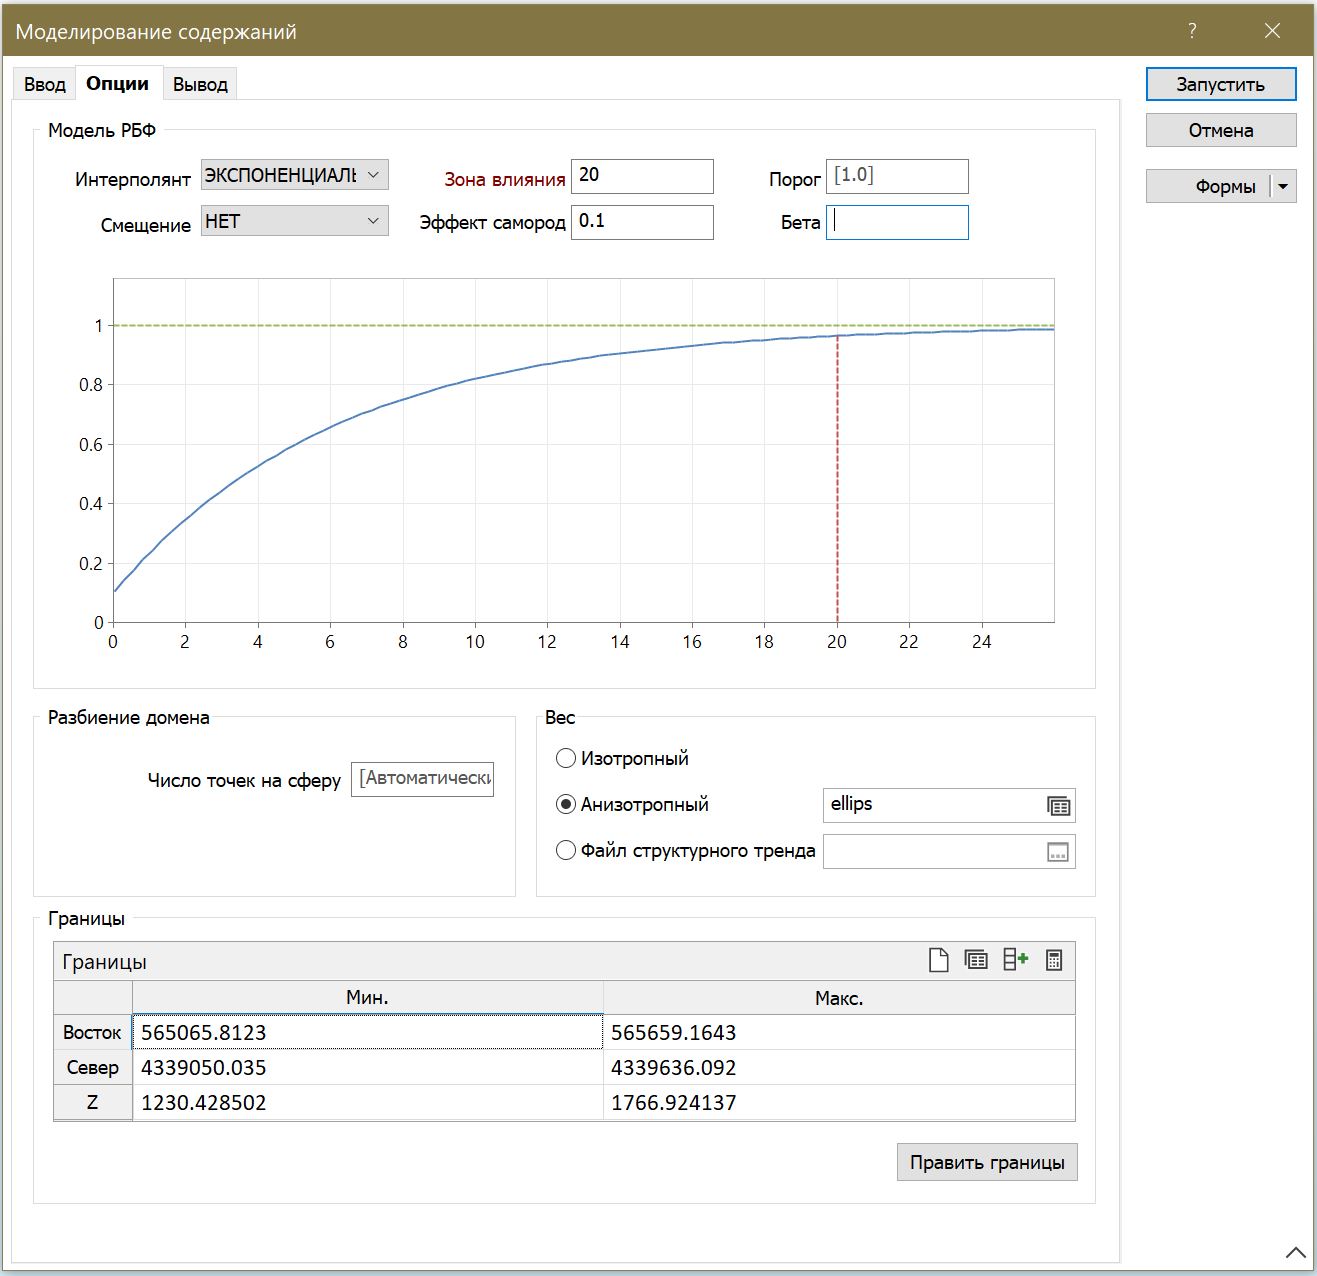This screenshot has width=1317, height=1276.
Task: Switch to the Ввод tab
Action: [x=45, y=85]
